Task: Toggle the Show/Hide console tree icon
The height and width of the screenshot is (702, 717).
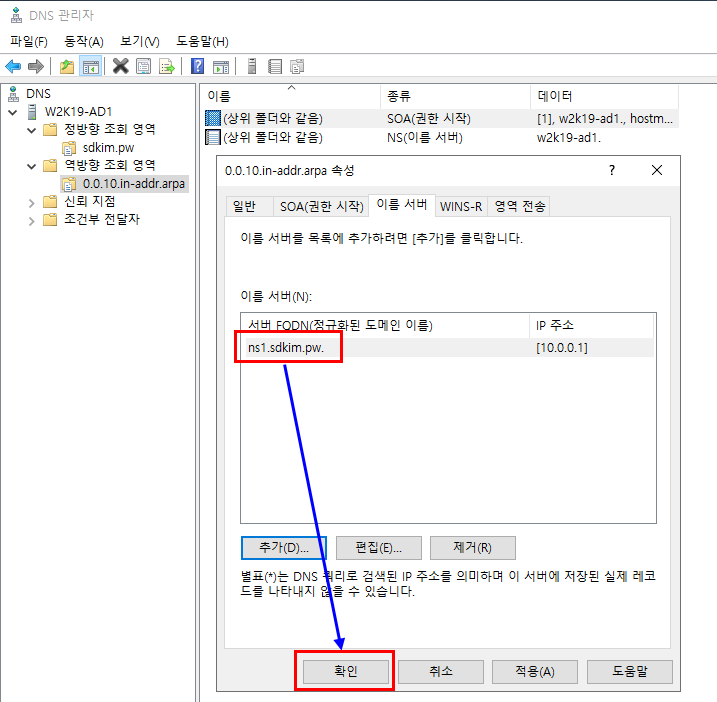Action: coord(90,67)
